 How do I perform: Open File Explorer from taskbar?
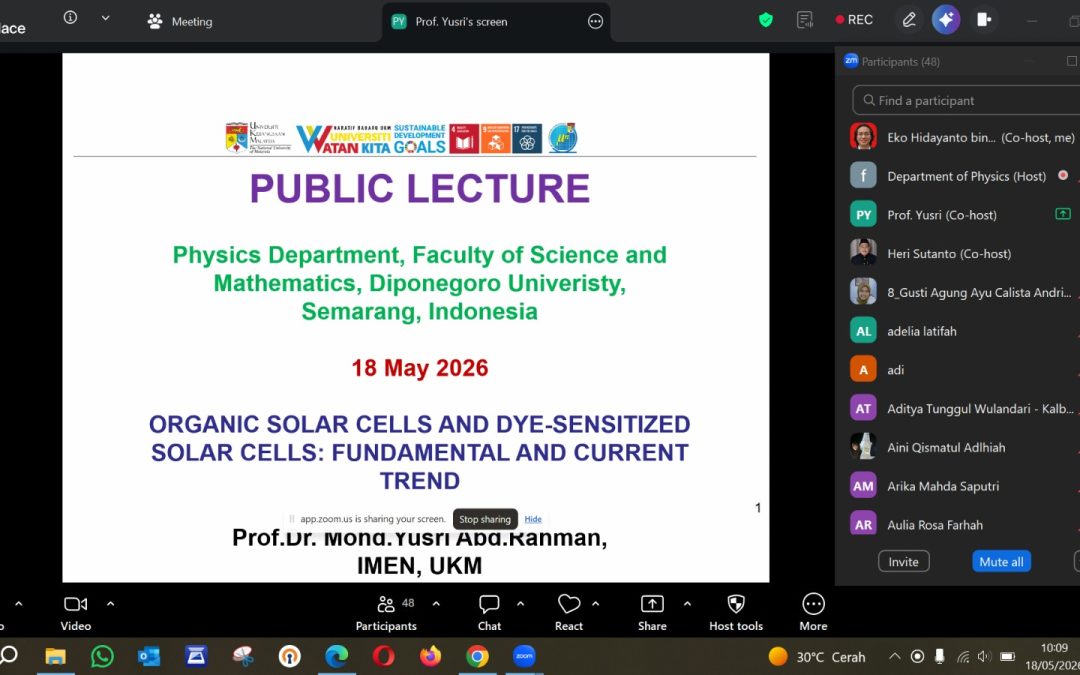(x=55, y=656)
